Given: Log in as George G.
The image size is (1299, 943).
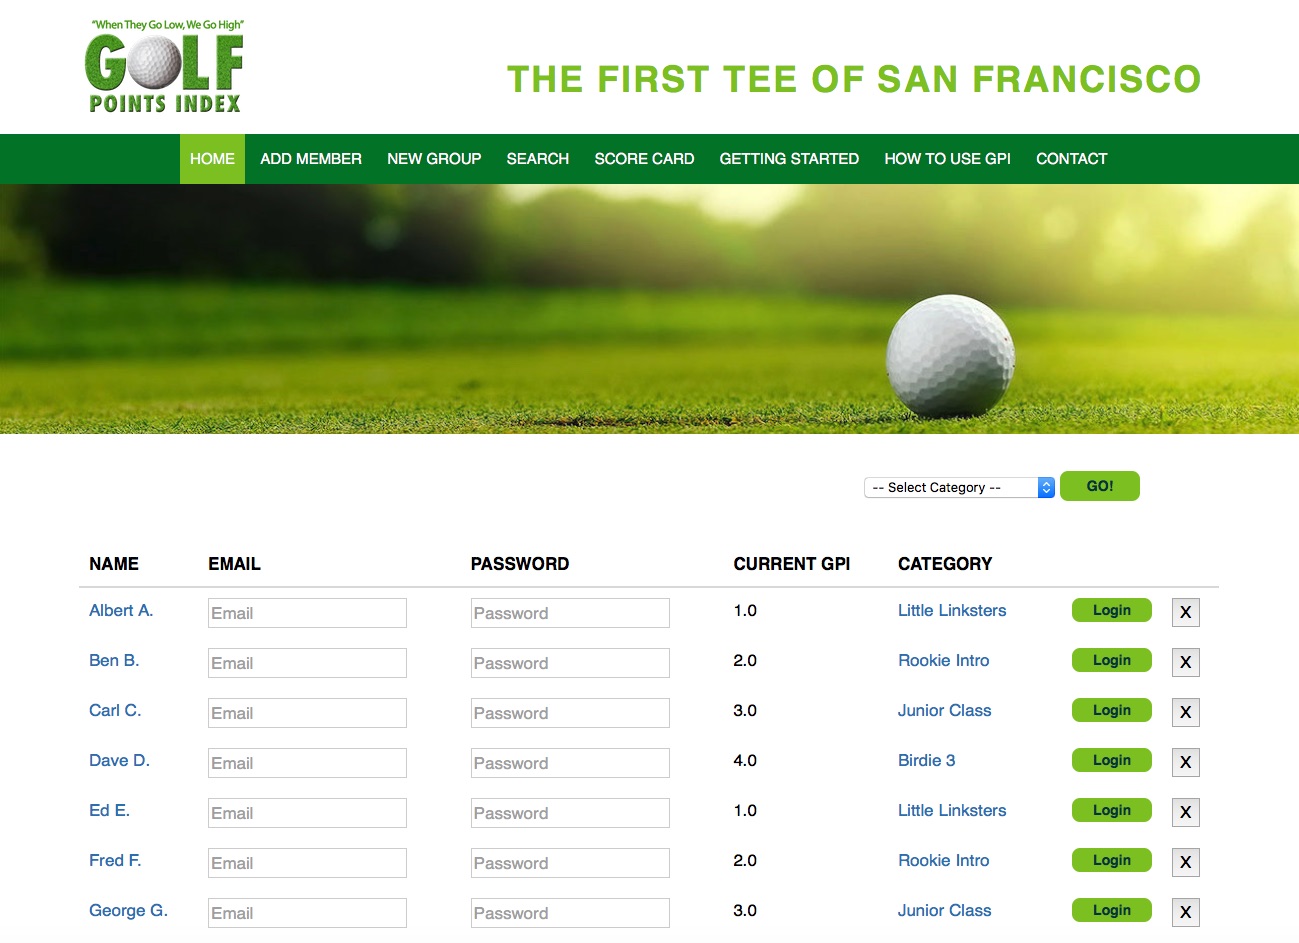Looking at the screenshot, I should (1112, 910).
